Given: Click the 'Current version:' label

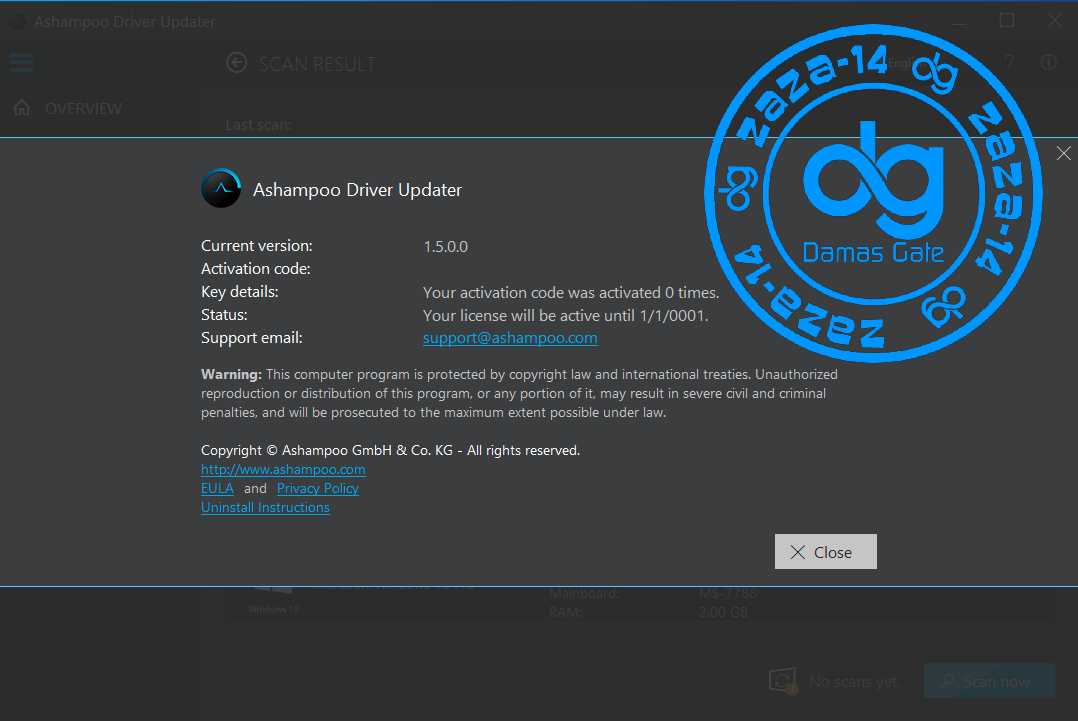Looking at the screenshot, I should click(256, 245).
